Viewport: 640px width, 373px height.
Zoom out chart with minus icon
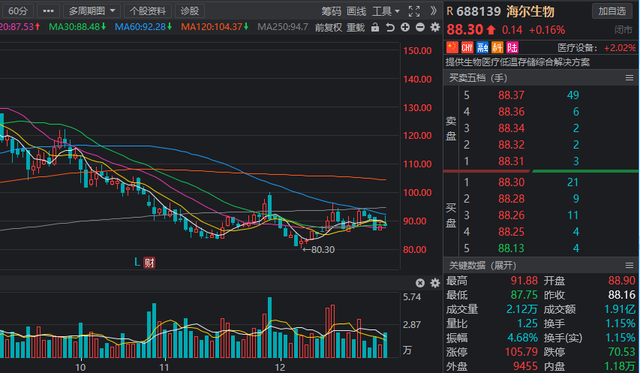[420, 27]
